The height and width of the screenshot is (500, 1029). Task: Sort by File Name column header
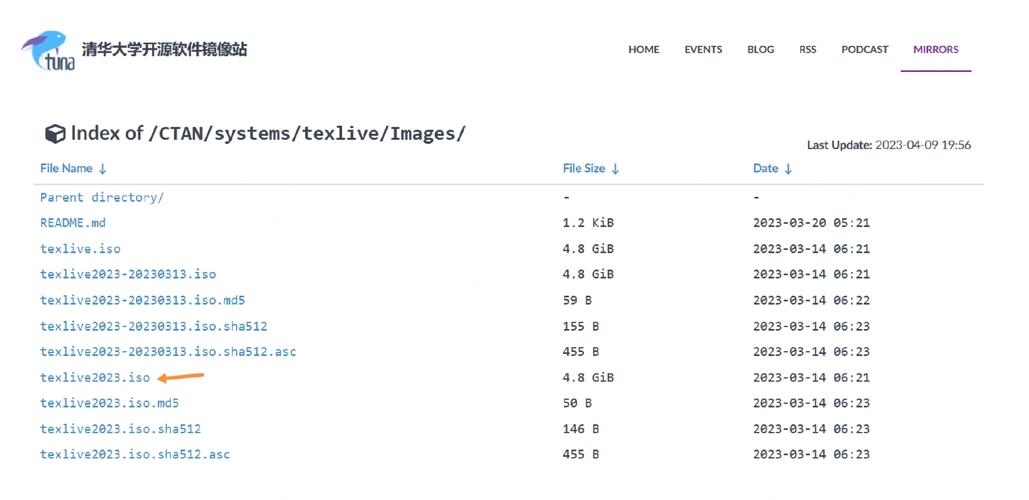pyautogui.click(x=73, y=168)
